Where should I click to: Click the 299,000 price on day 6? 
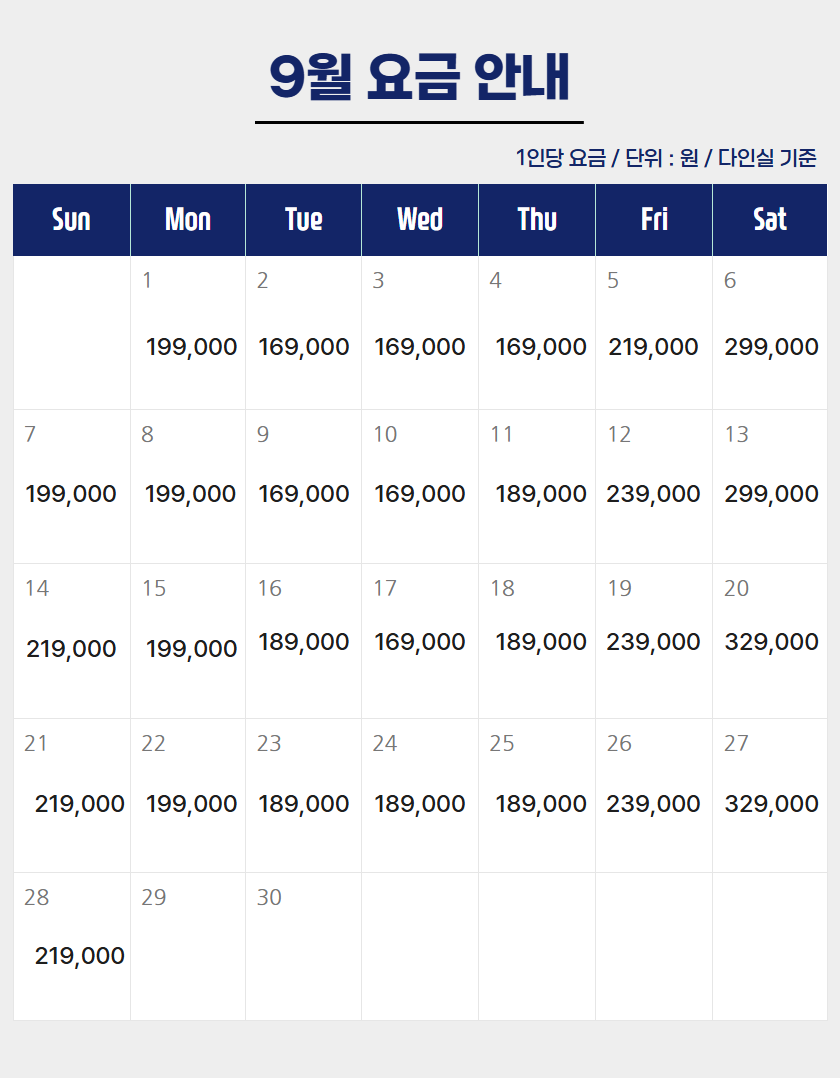tap(771, 347)
